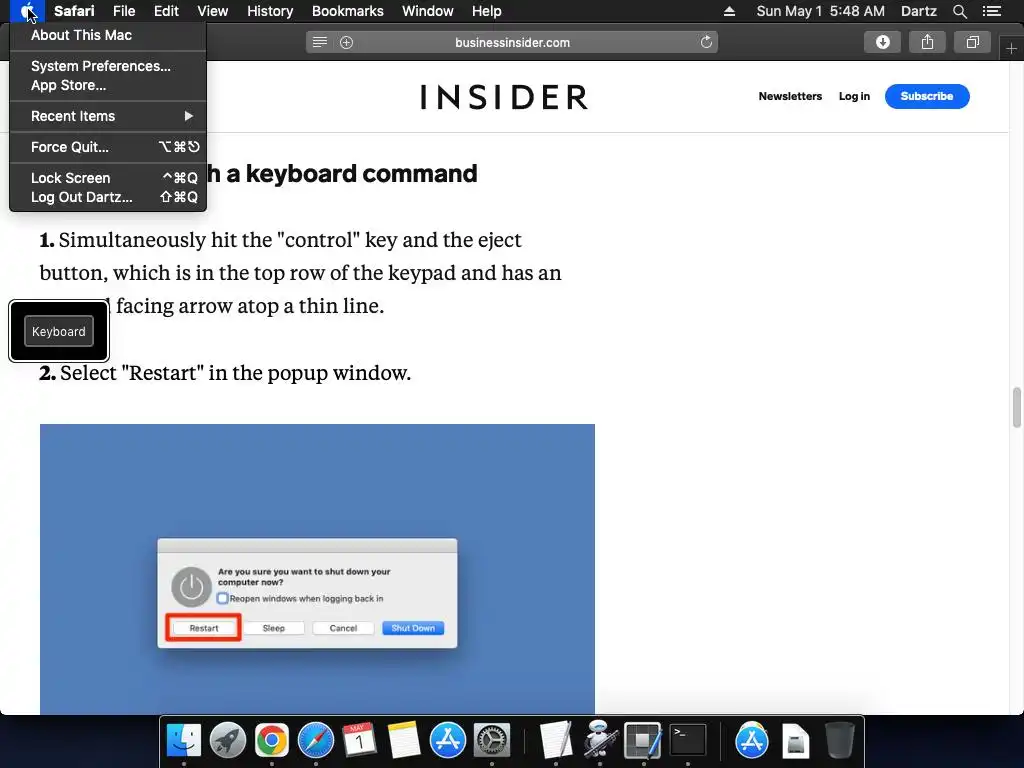Click the date and time in menu bar
Image resolution: width=1024 pixels, height=768 pixels.
point(820,11)
